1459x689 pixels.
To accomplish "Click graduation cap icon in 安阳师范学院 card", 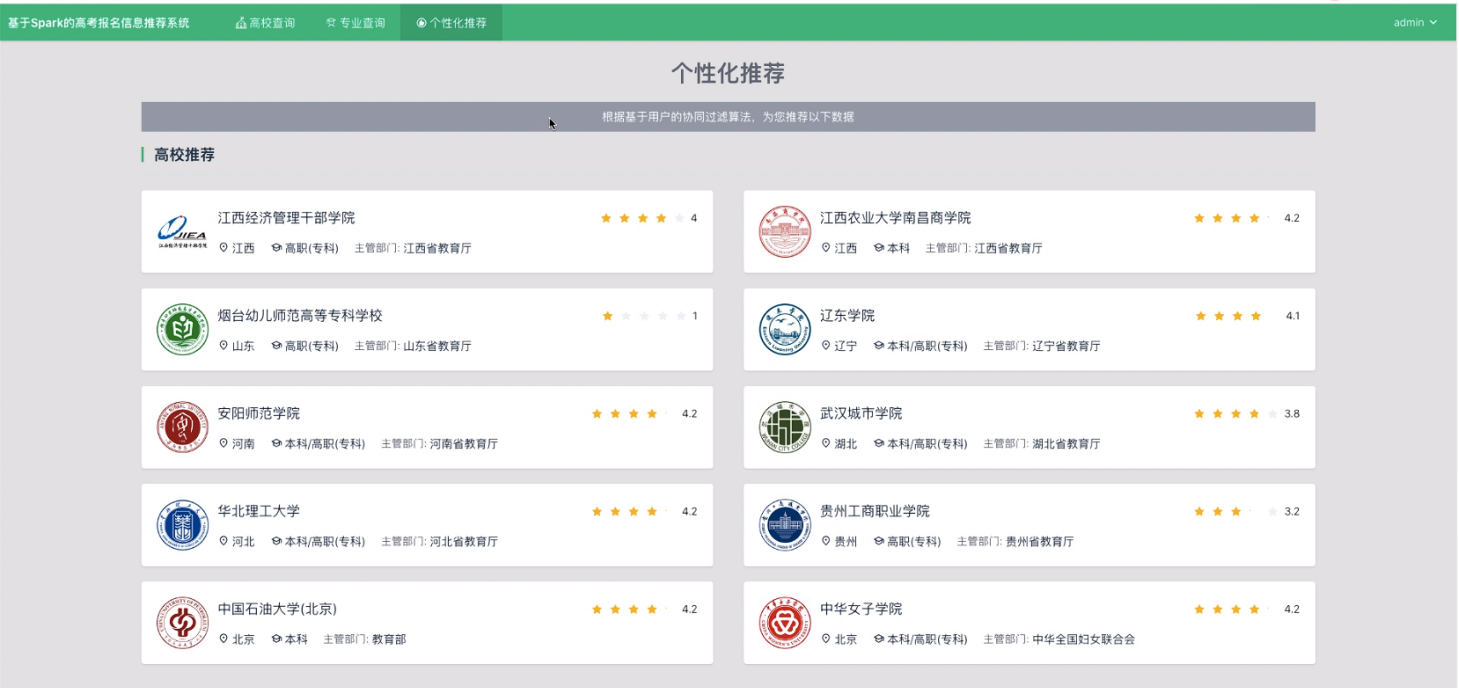I will click(x=276, y=444).
